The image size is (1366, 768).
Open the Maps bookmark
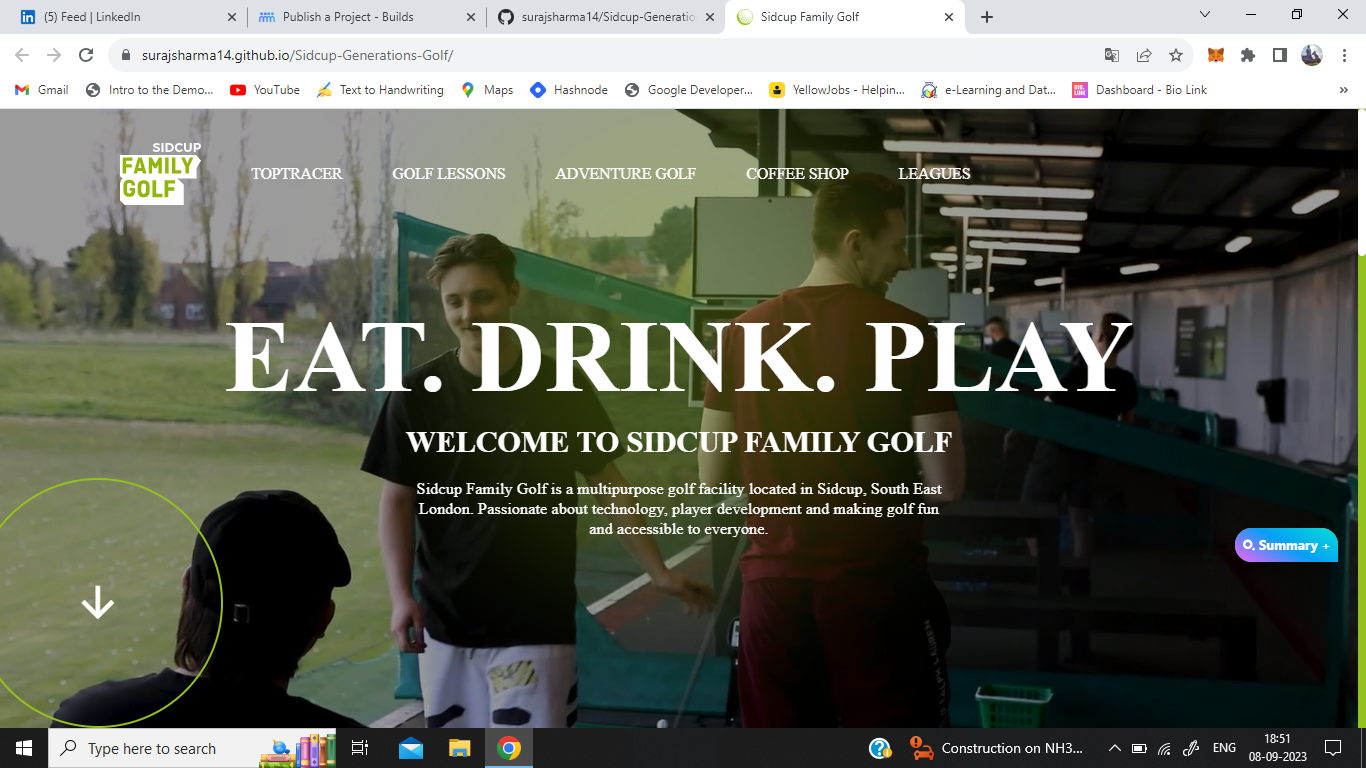[x=487, y=89]
